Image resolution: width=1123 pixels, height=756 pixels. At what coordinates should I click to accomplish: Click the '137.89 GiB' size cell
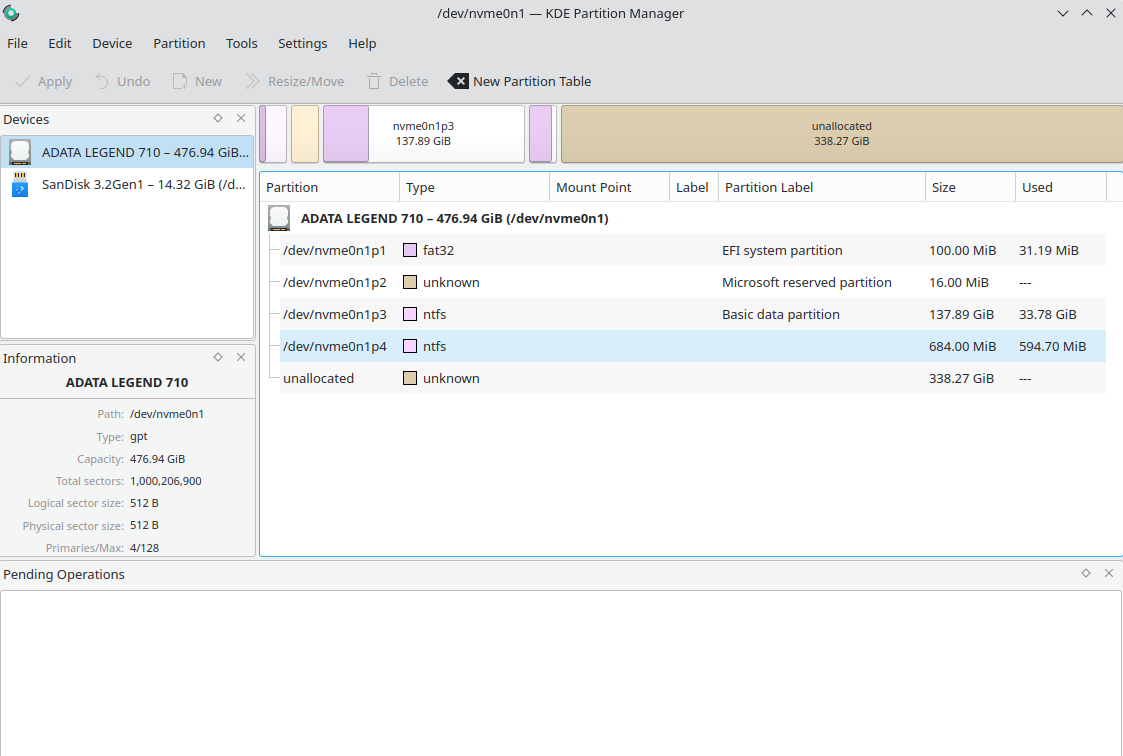click(961, 314)
